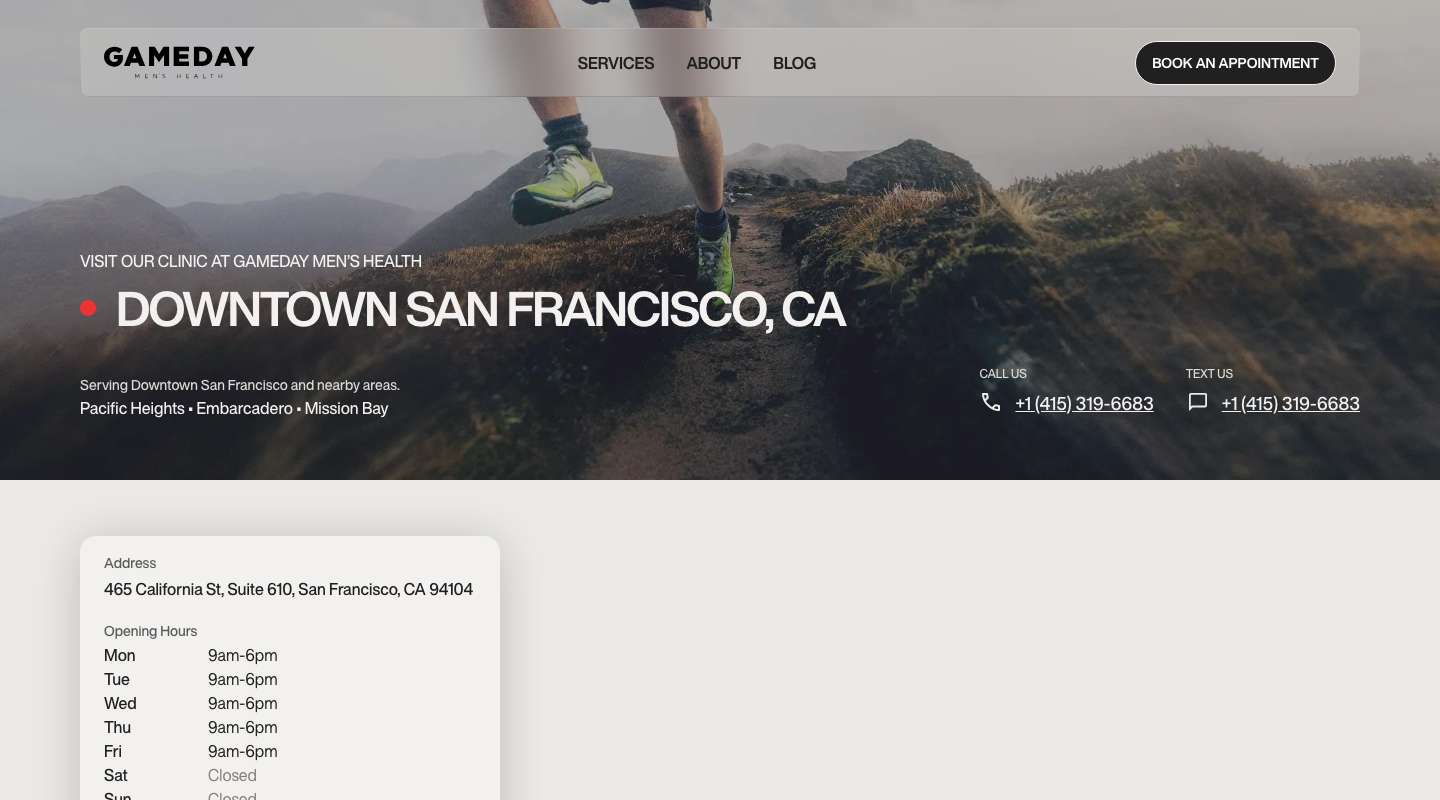Click the Wed row day label
1440x800 pixels.
coord(120,703)
